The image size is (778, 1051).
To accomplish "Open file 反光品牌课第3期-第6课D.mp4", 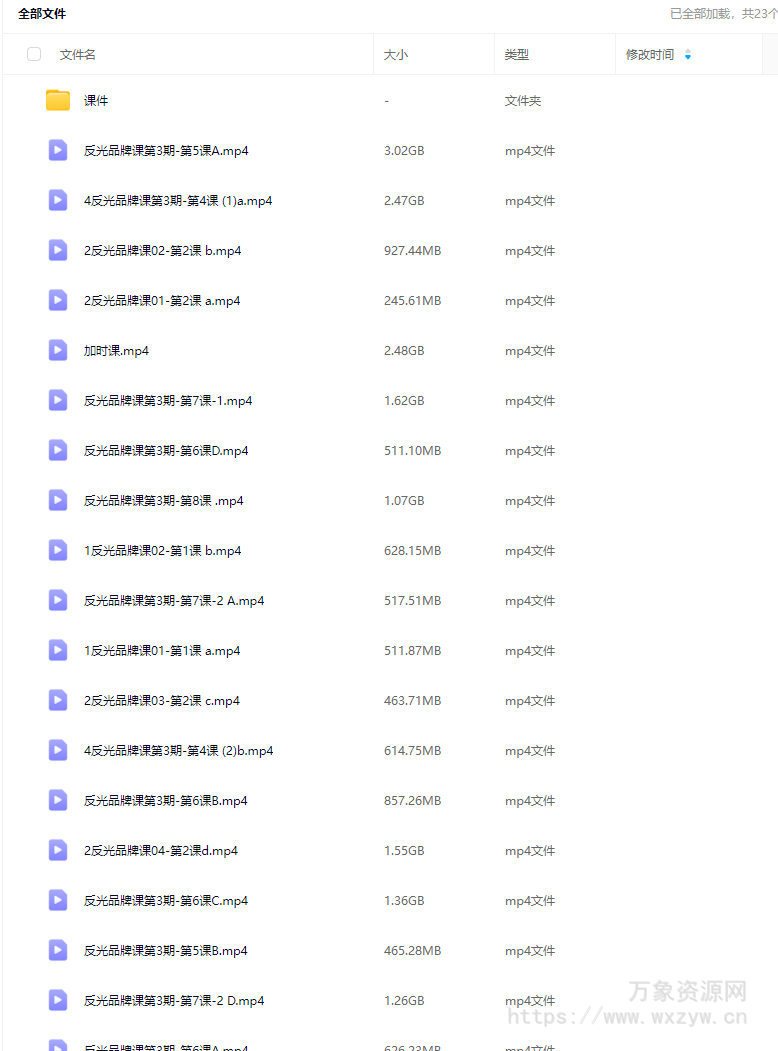I will pyautogui.click(x=166, y=450).
